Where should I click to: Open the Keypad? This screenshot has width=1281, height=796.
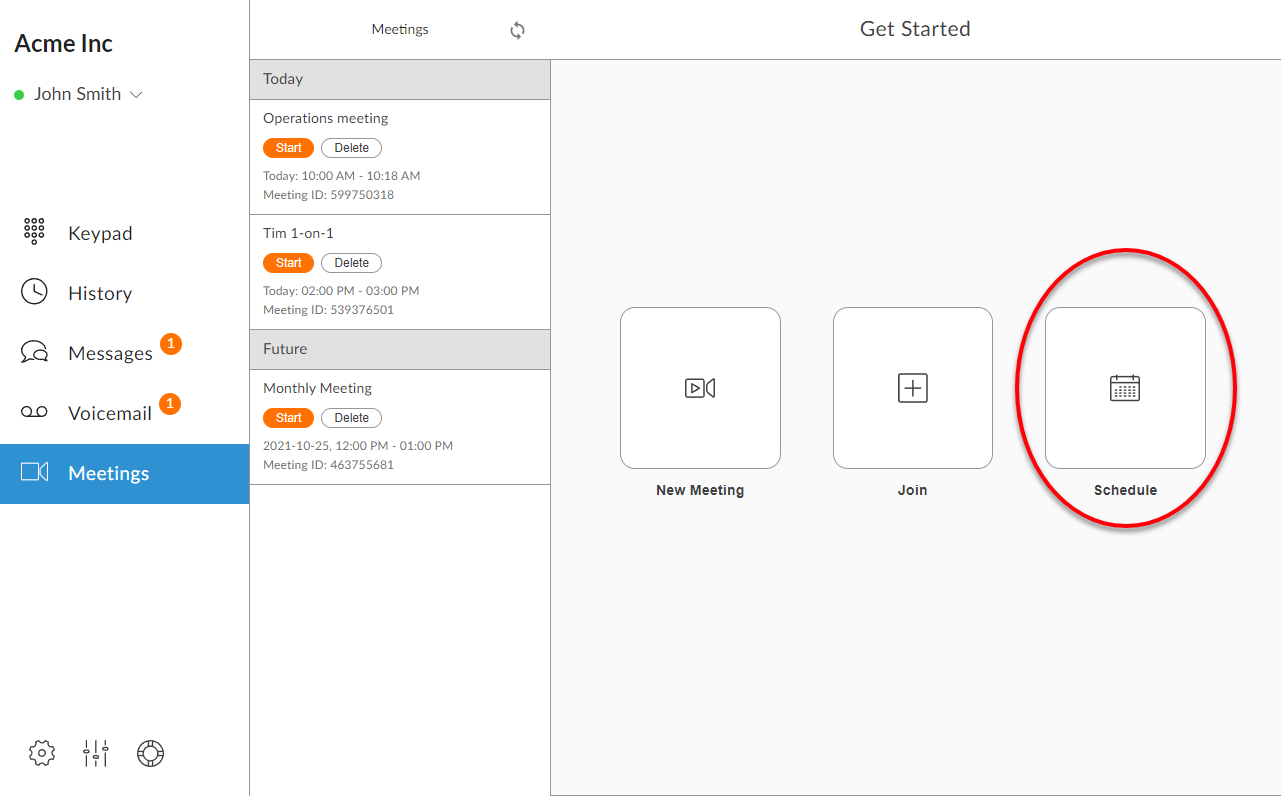point(99,232)
